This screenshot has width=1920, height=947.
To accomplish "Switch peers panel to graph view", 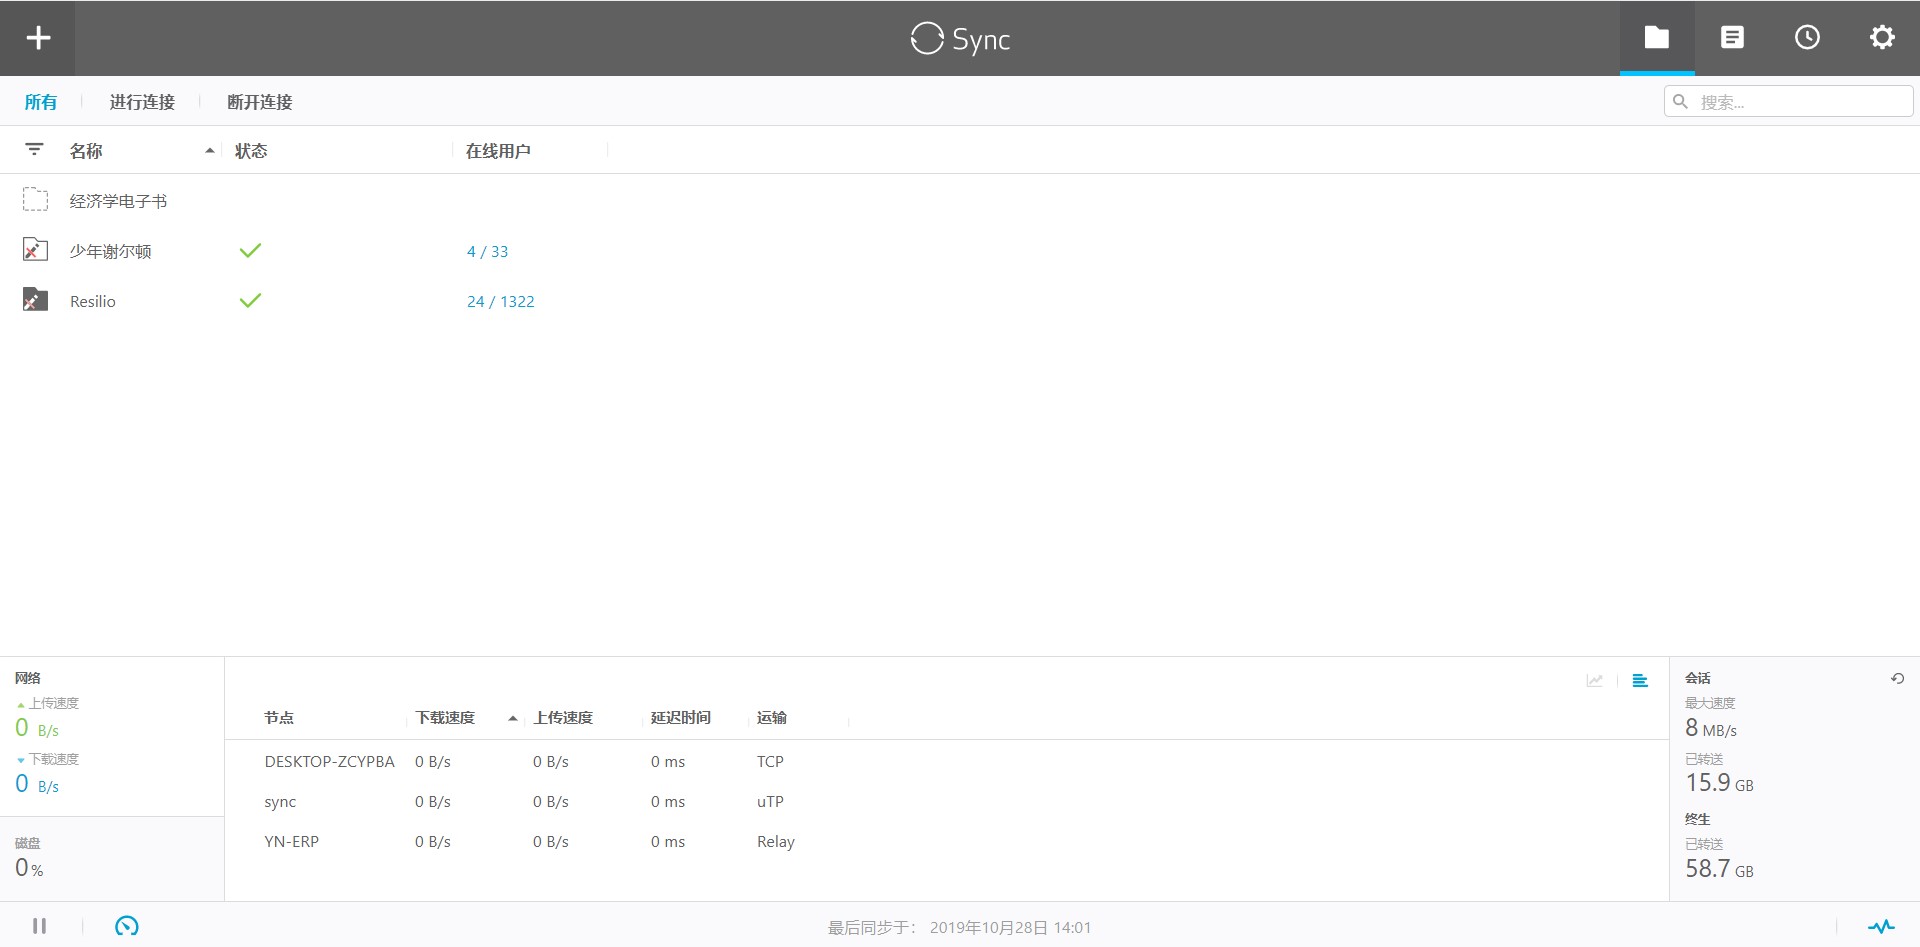I will click(x=1595, y=681).
